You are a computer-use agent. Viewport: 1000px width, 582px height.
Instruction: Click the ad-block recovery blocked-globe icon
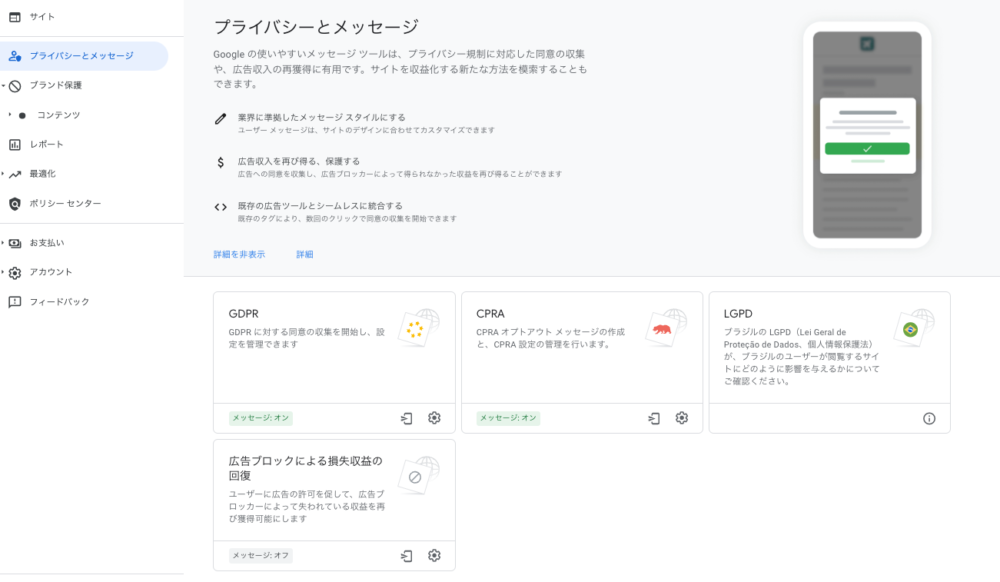pyautogui.click(x=418, y=476)
